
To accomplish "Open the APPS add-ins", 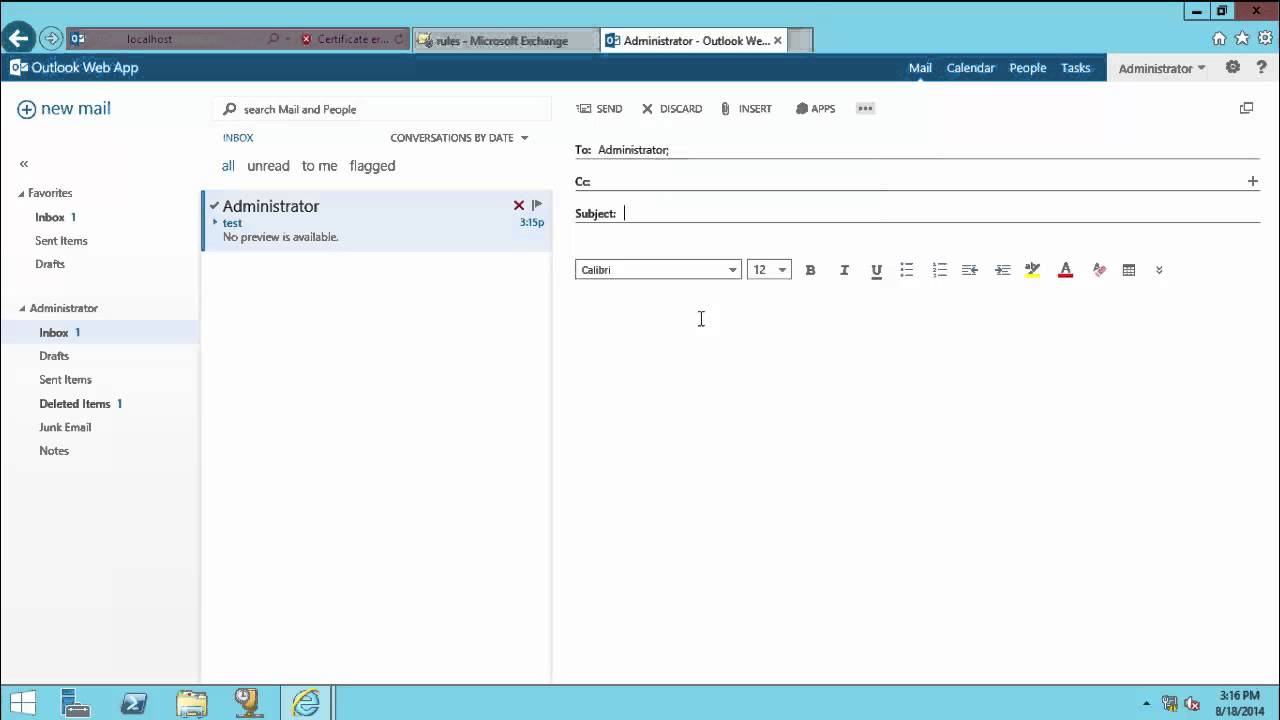I will pyautogui.click(x=815, y=108).
